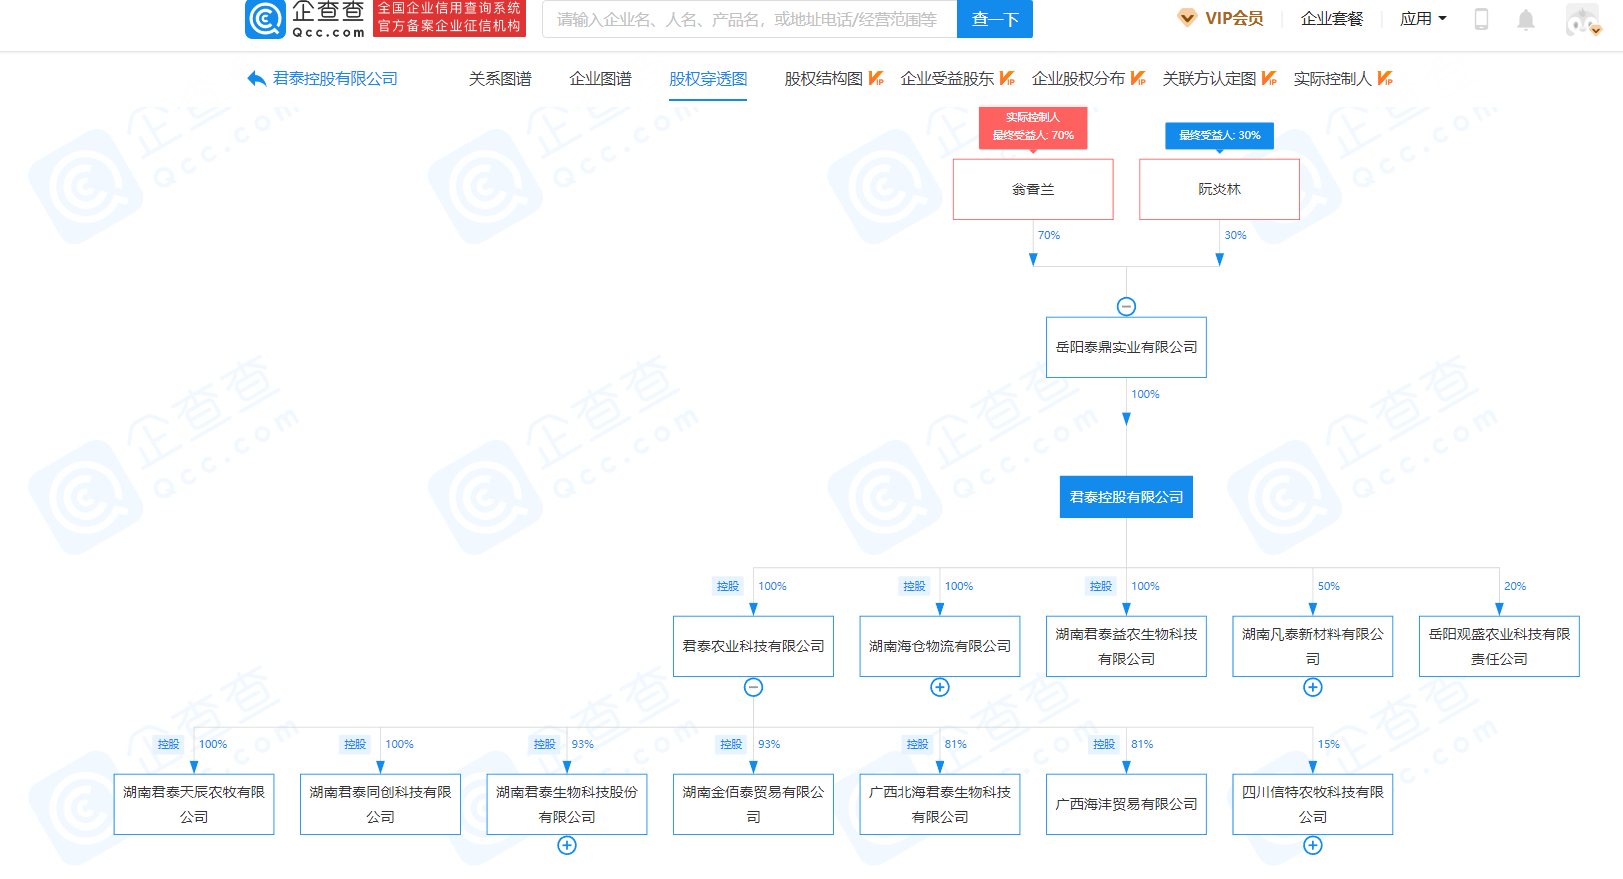Open the 湖南君泰天辰农牧有限公司 node

click(194, 804)
